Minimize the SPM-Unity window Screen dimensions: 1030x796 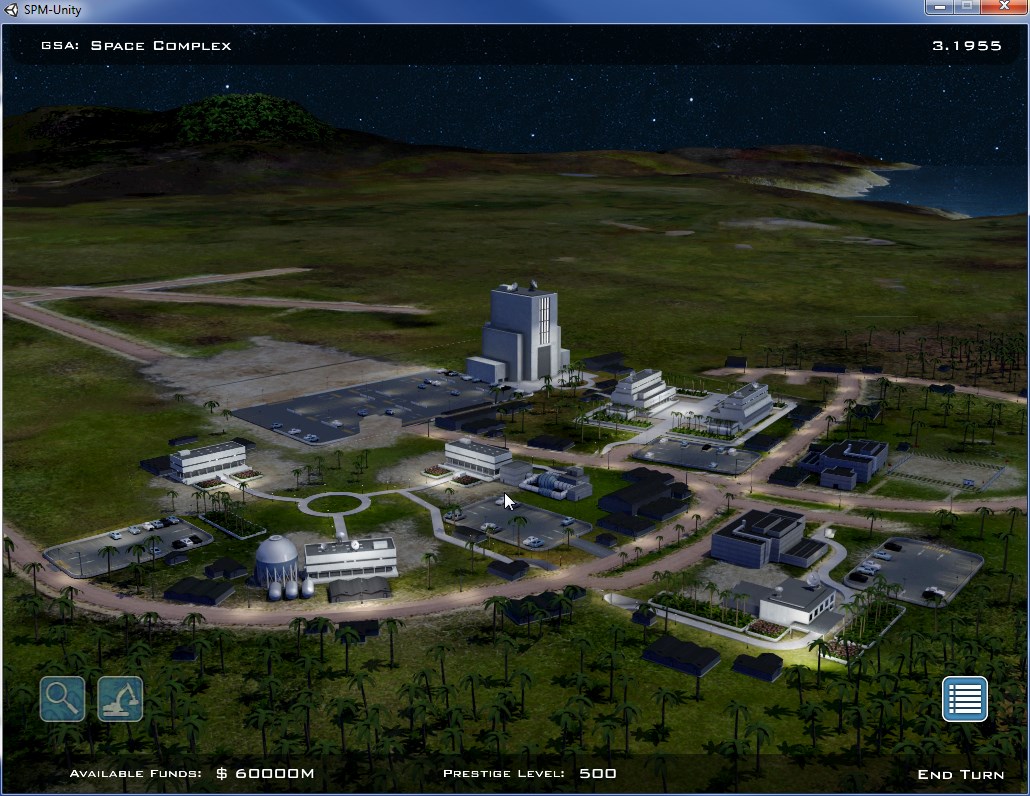[x=939, y=8]
